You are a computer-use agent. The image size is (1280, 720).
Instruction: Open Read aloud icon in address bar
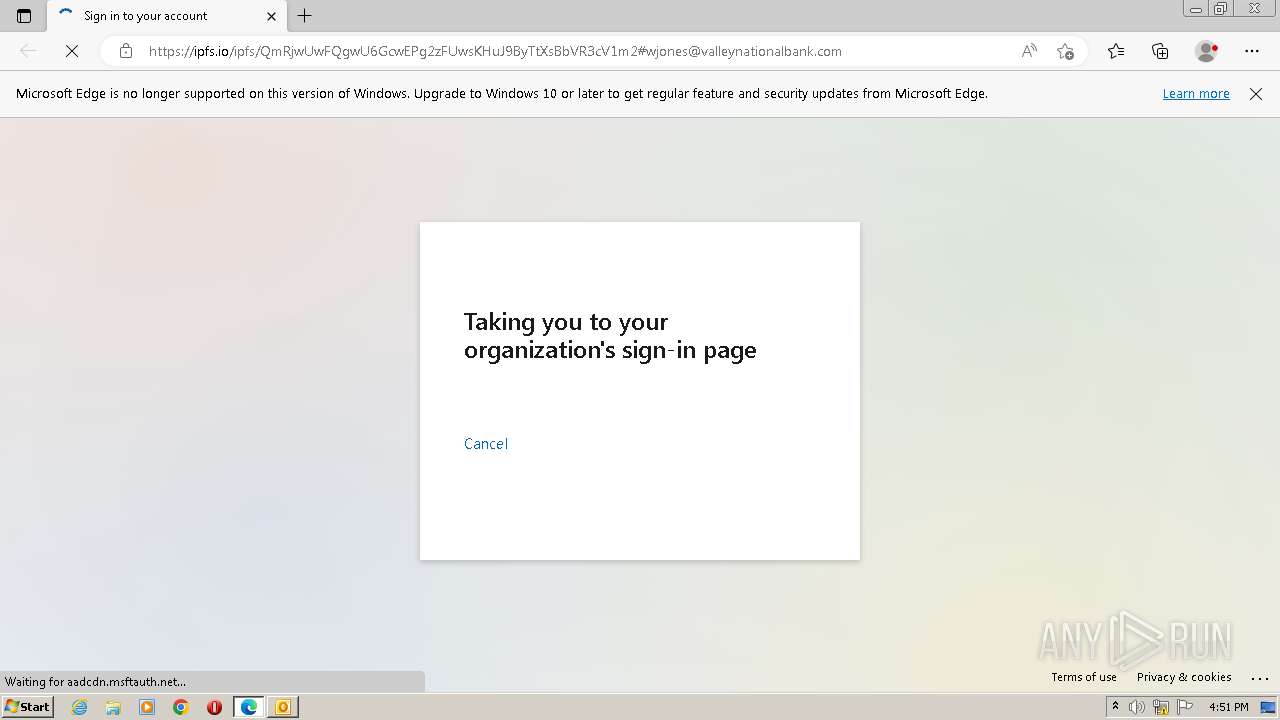[x=1029, y=51]
